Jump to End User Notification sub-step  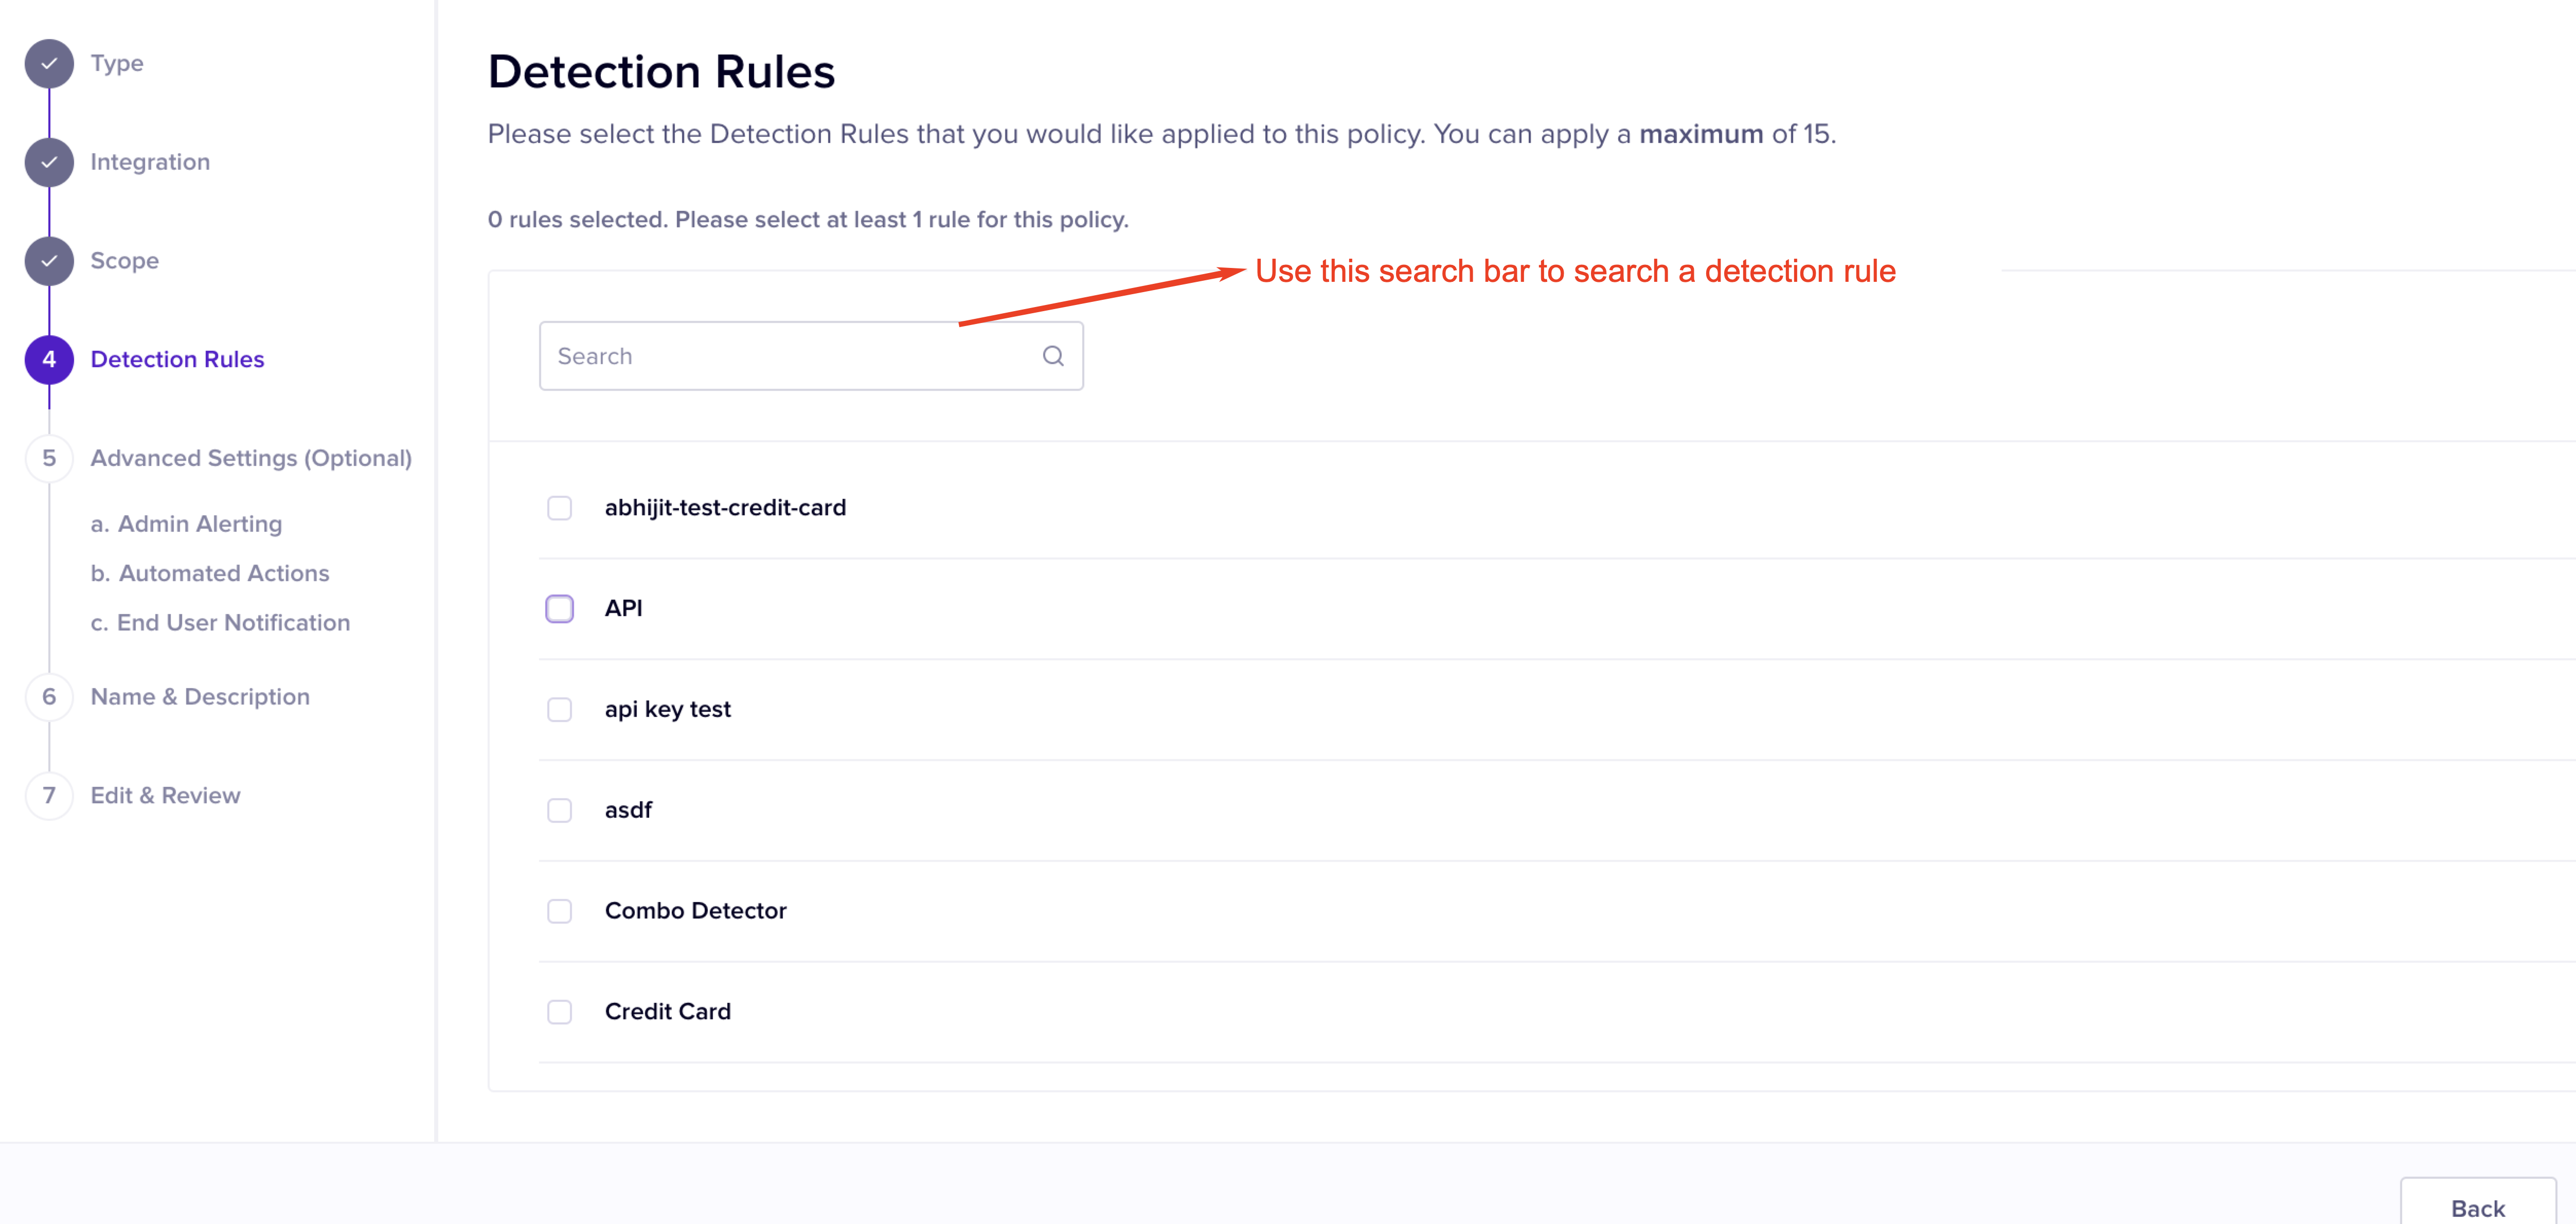tap(220, 623)
